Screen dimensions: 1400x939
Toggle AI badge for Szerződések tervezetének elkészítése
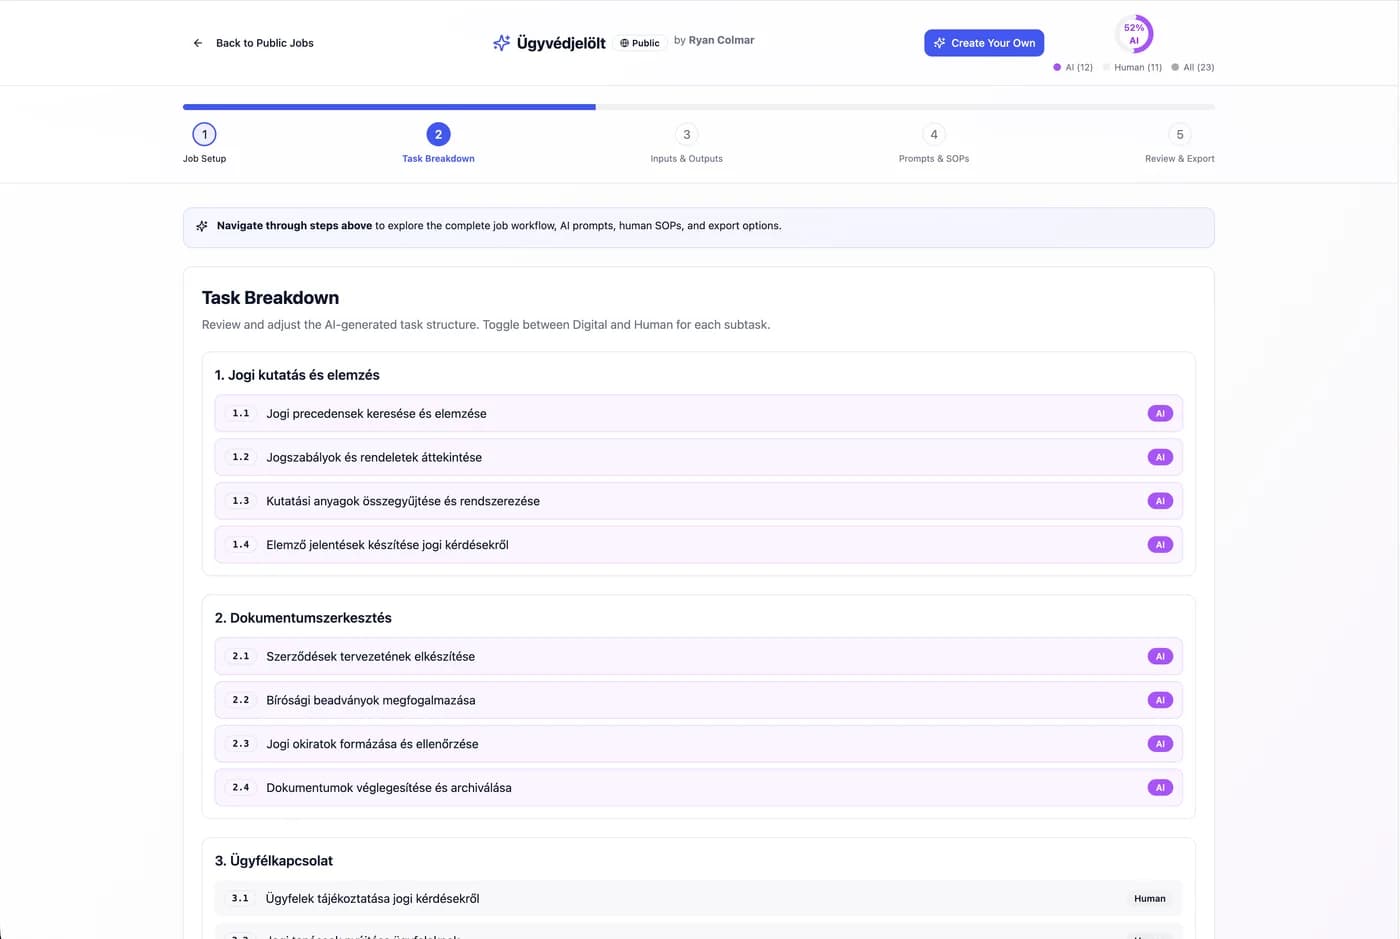point(1160,656)
